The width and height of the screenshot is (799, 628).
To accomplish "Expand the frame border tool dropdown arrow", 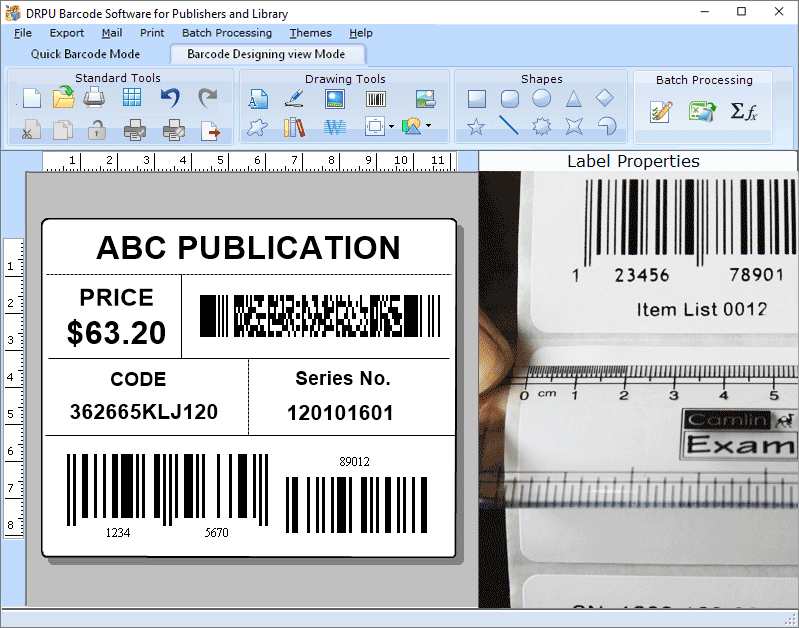I will (391, 126).
